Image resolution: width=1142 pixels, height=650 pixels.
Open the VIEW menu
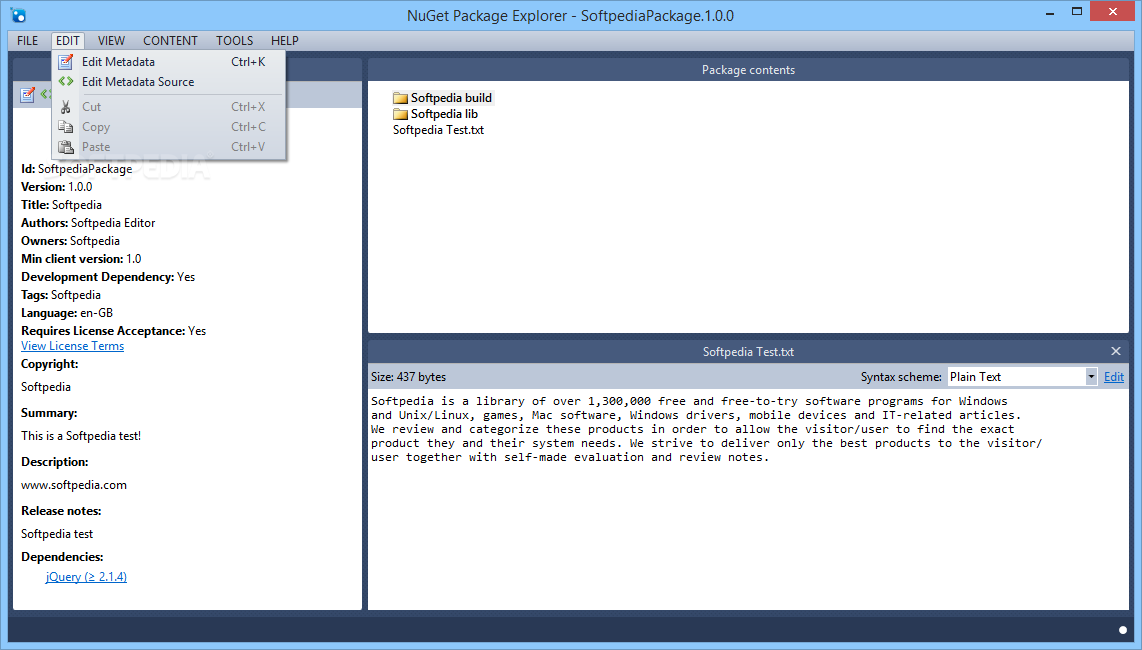pyautogui.click(x=111, y=41)
